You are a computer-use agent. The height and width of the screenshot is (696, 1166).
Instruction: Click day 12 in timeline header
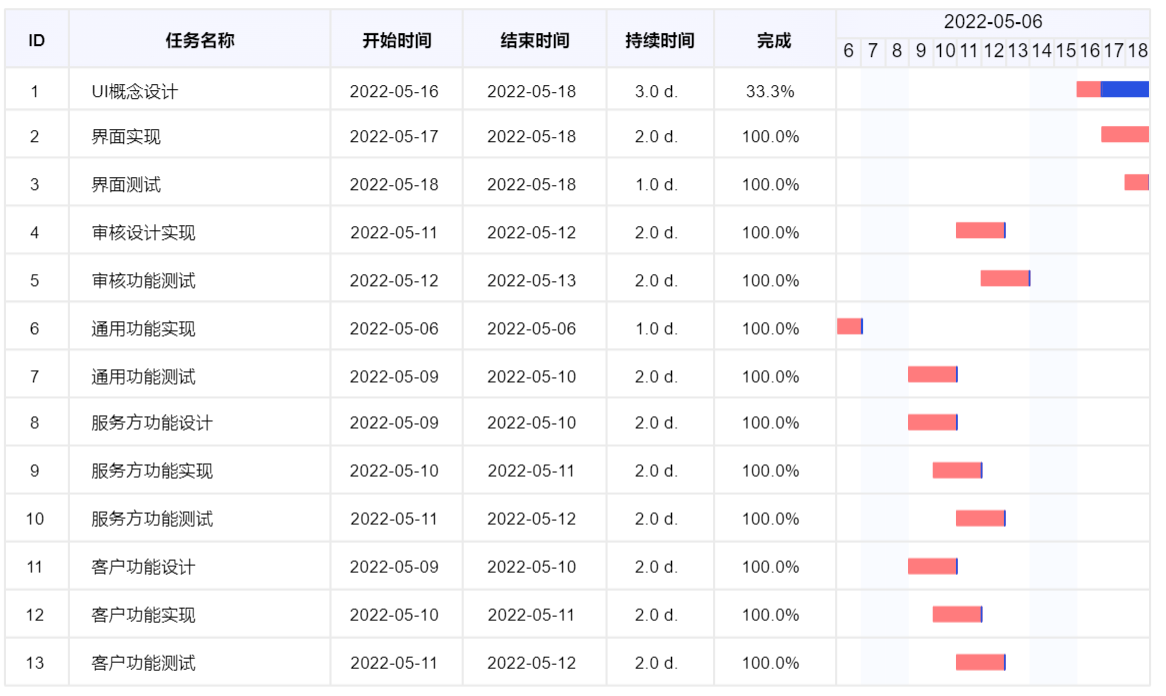[x=993, y=51]
